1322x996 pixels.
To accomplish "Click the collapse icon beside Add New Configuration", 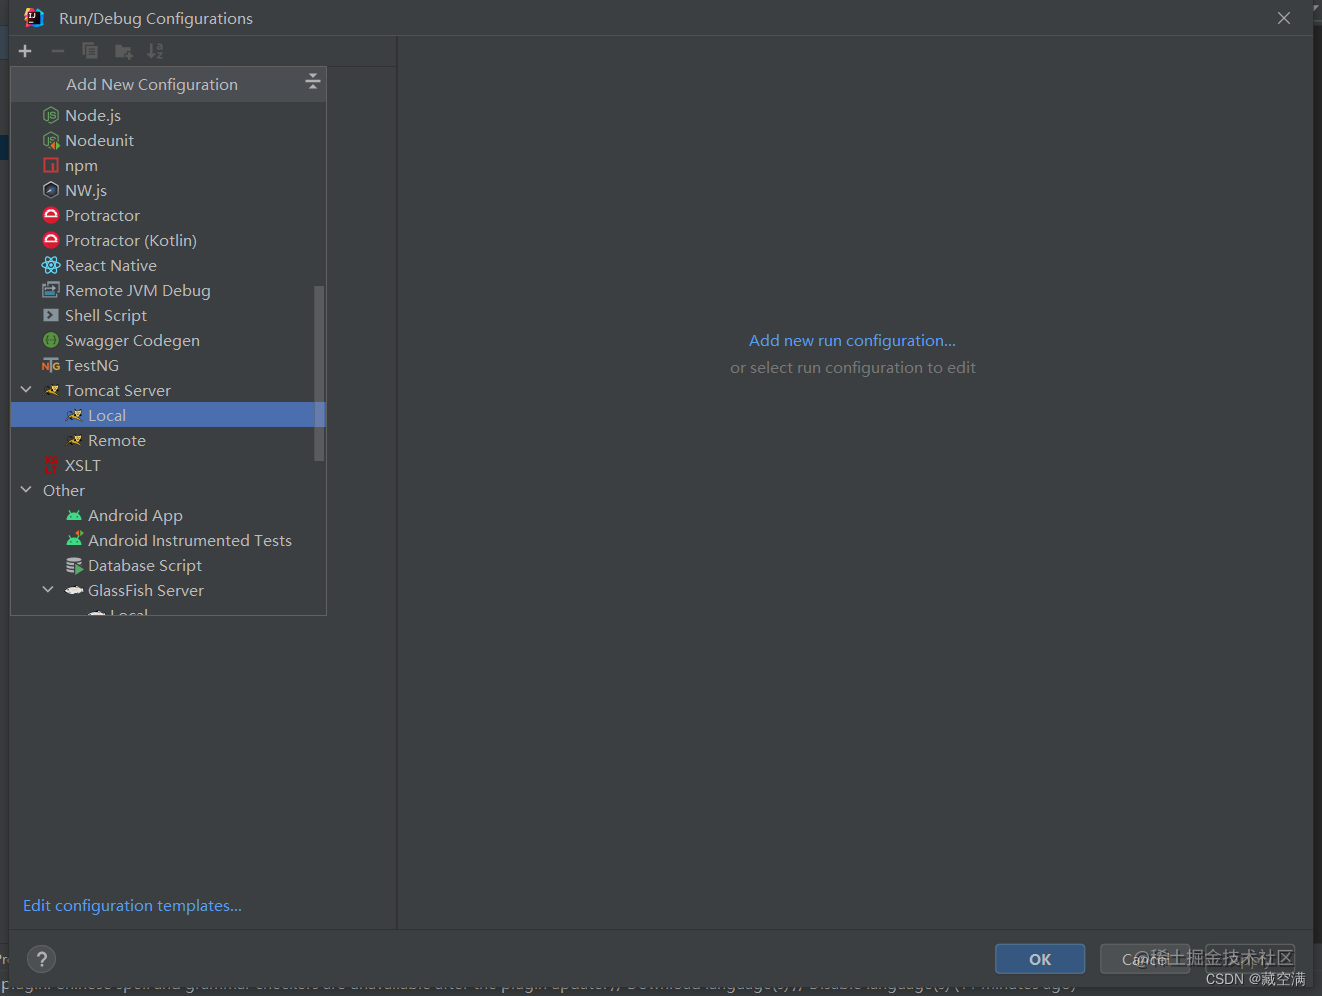I will coord(312,81).
